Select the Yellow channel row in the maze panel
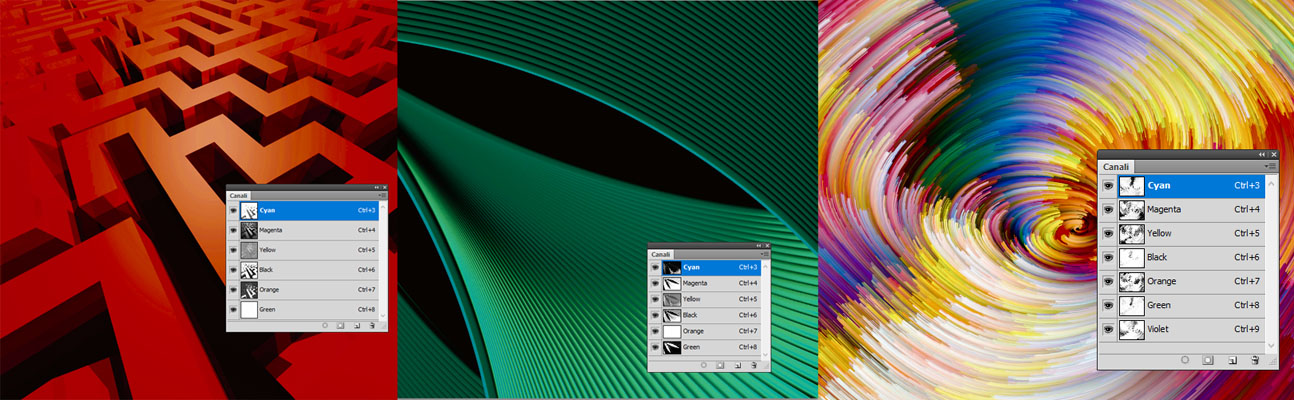 (304, 250)
